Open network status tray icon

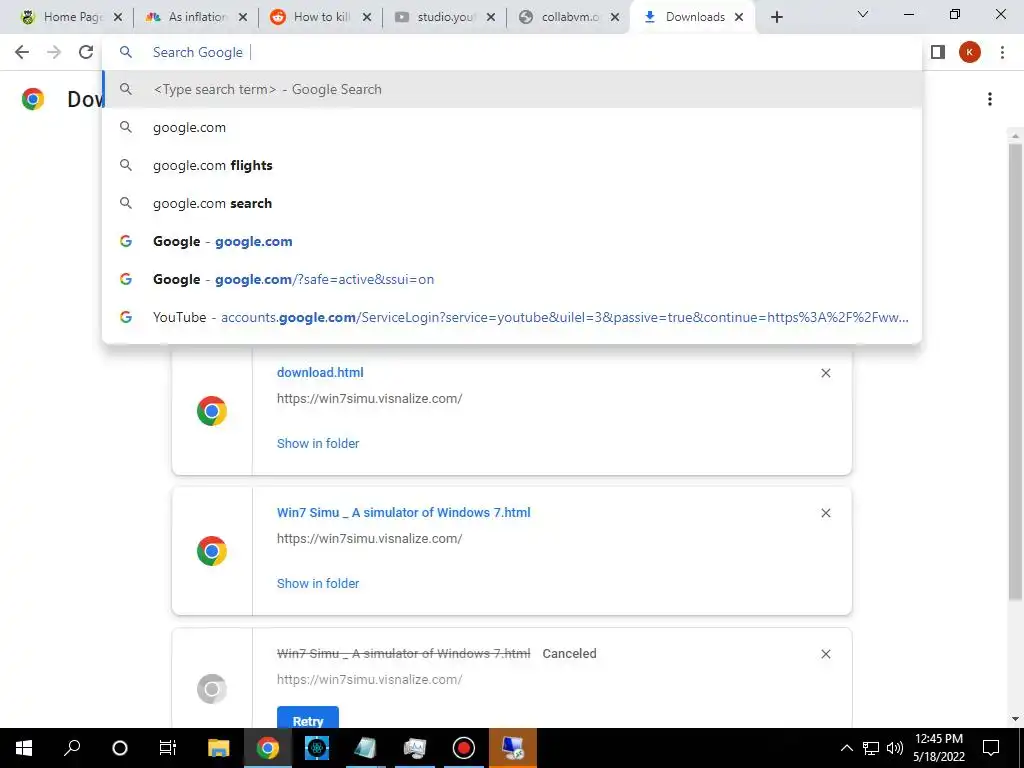click(x=871, y=748)
